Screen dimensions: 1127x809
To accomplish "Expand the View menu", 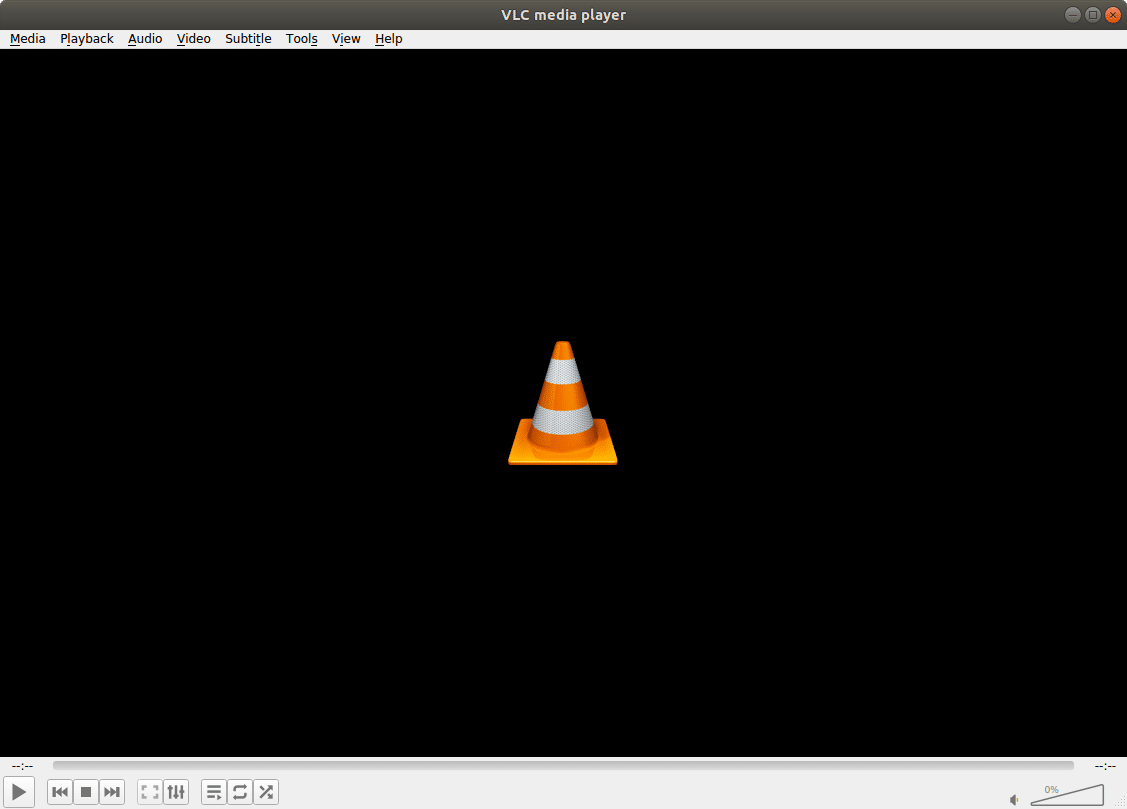I will tap(346, 39).
